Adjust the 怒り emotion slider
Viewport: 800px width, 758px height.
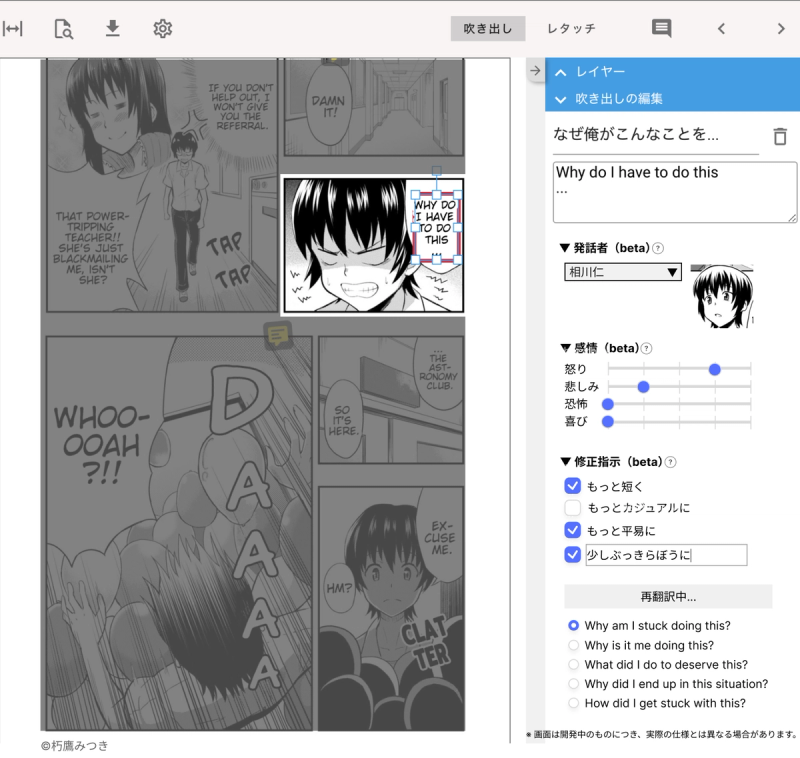coord(714,369)
